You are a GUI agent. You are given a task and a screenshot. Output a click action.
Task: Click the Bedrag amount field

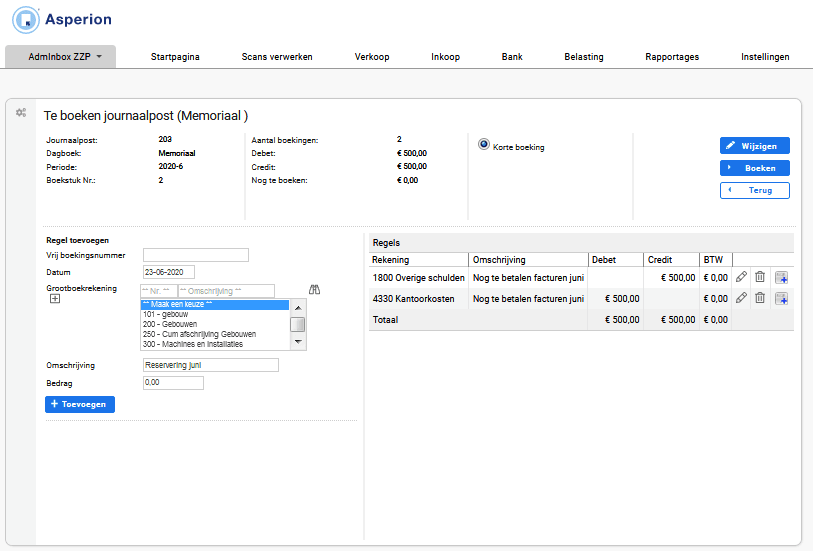173,383
